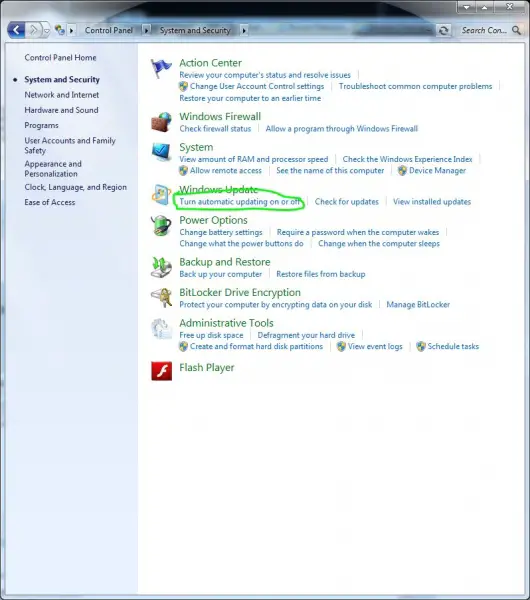Click Require a password when the computer wakes
The height and width of the screenshot is (600, 530).
pyautogui.click(x=358, y=232)
